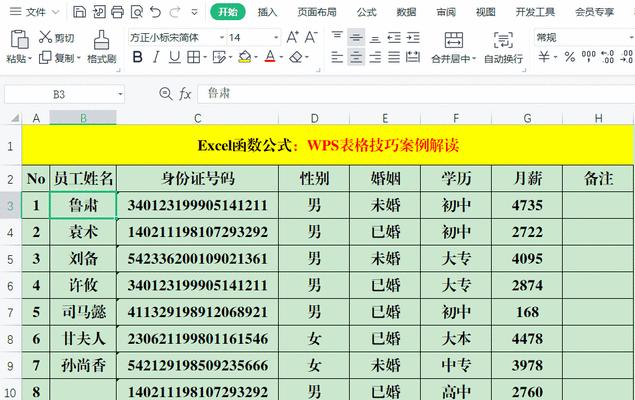Toggle align left
Viewport: 635px width, 400px height.
pos(337,57)
